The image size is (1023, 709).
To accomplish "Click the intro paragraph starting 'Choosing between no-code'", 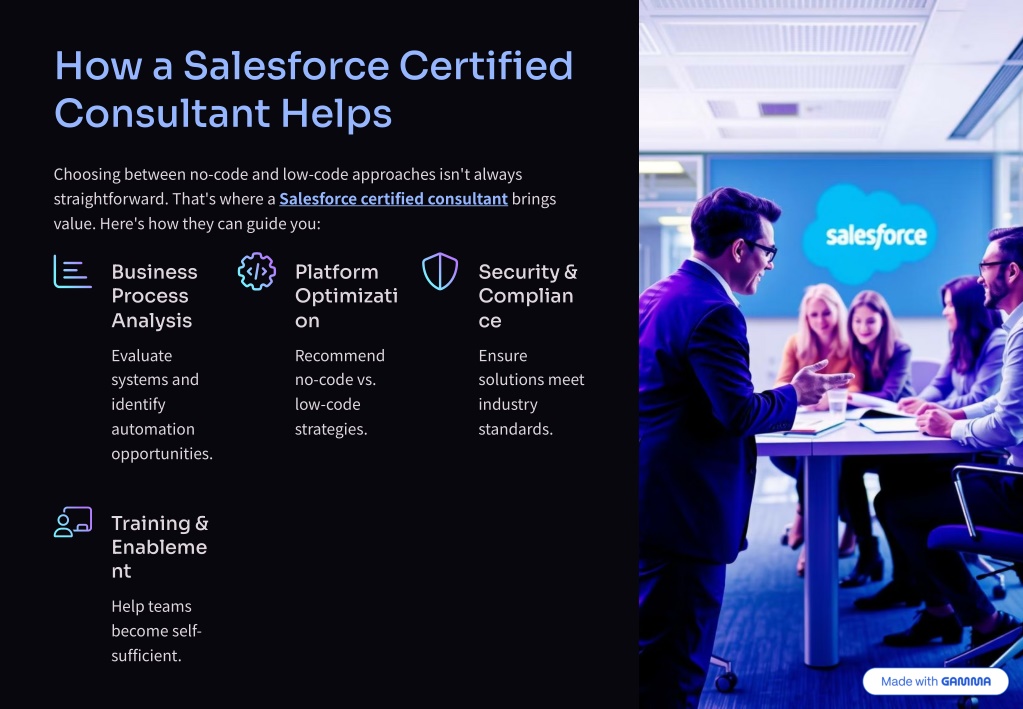I will (x=305, y=199).
